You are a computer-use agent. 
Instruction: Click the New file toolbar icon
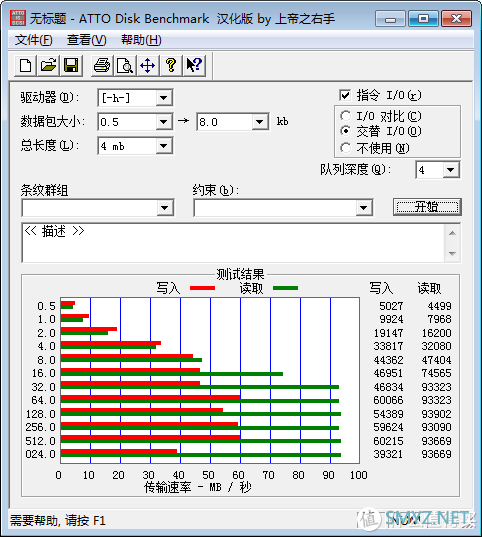point(25,65)
